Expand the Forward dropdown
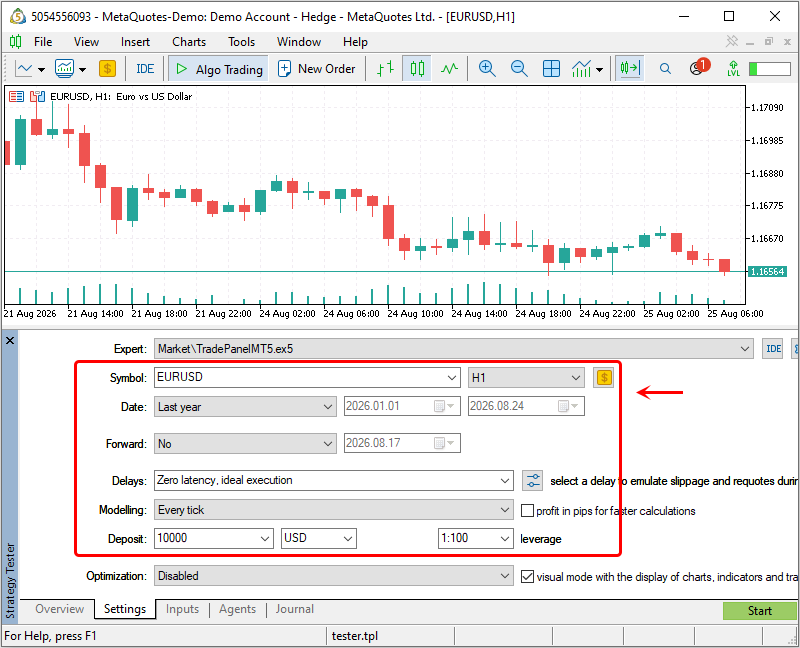 click(328, 444)
